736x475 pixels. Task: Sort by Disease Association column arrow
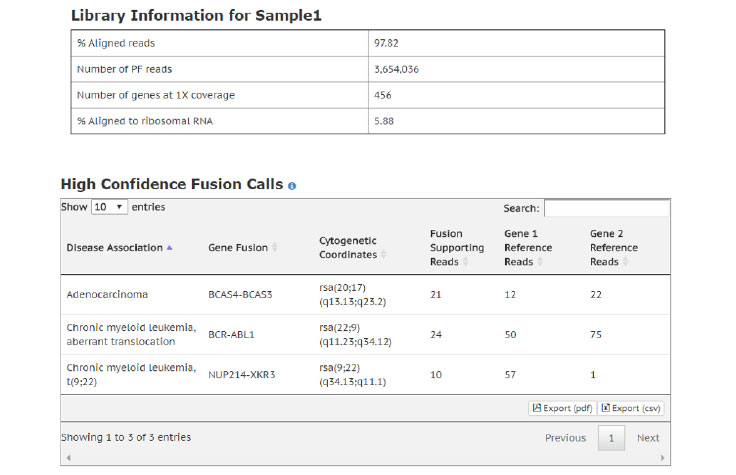click(169, 248)
